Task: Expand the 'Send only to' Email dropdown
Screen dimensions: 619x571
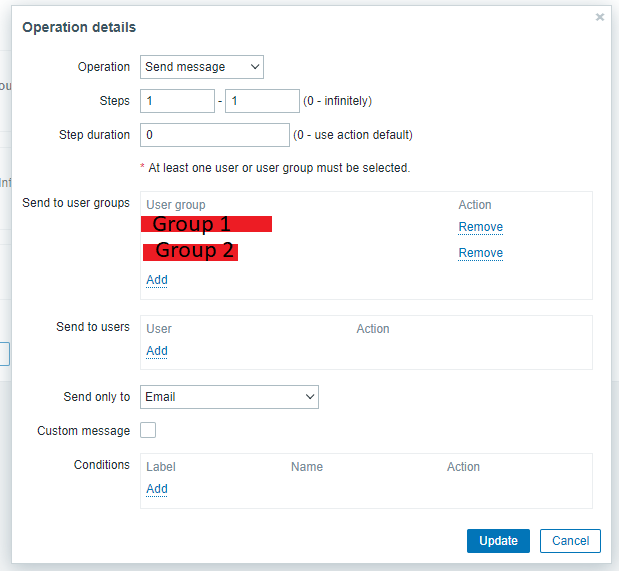Action: (x=229, y=397)
